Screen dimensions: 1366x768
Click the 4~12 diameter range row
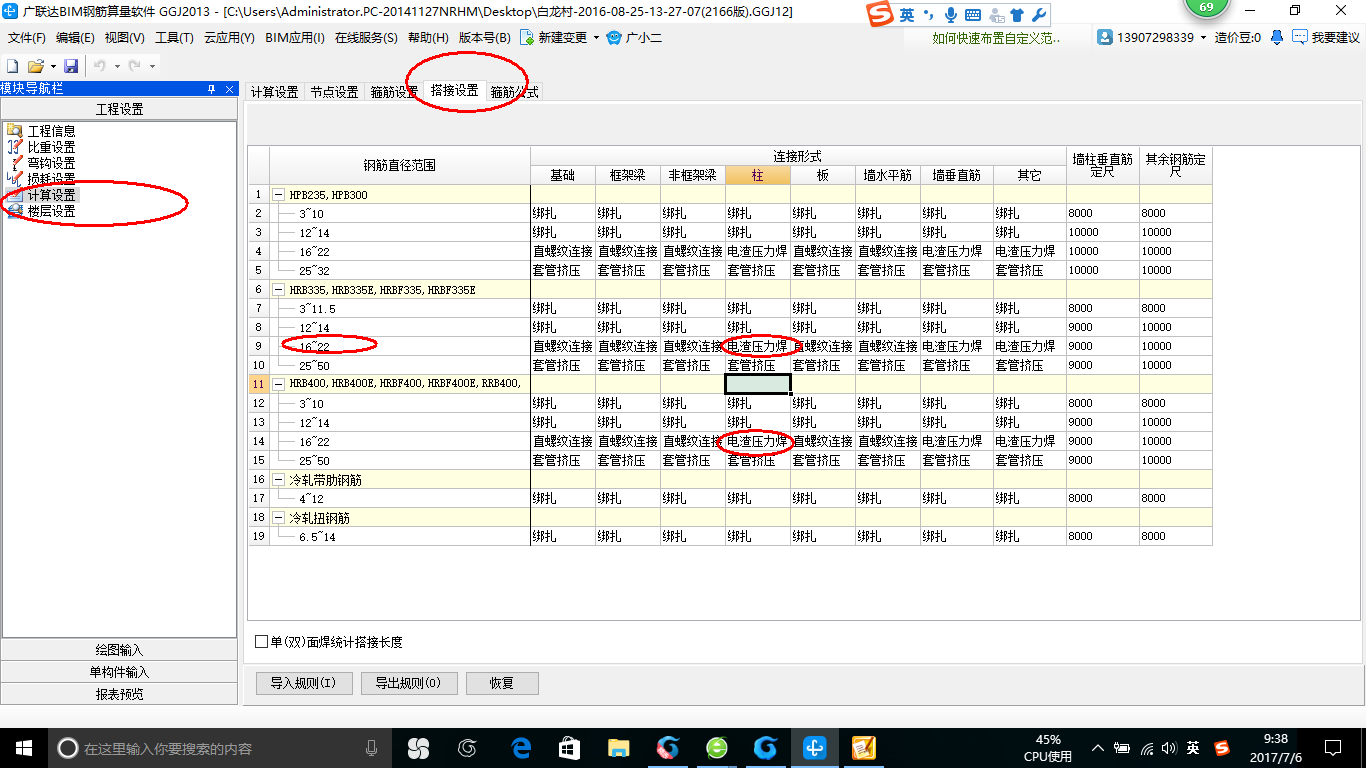click(x=312, y=498)
